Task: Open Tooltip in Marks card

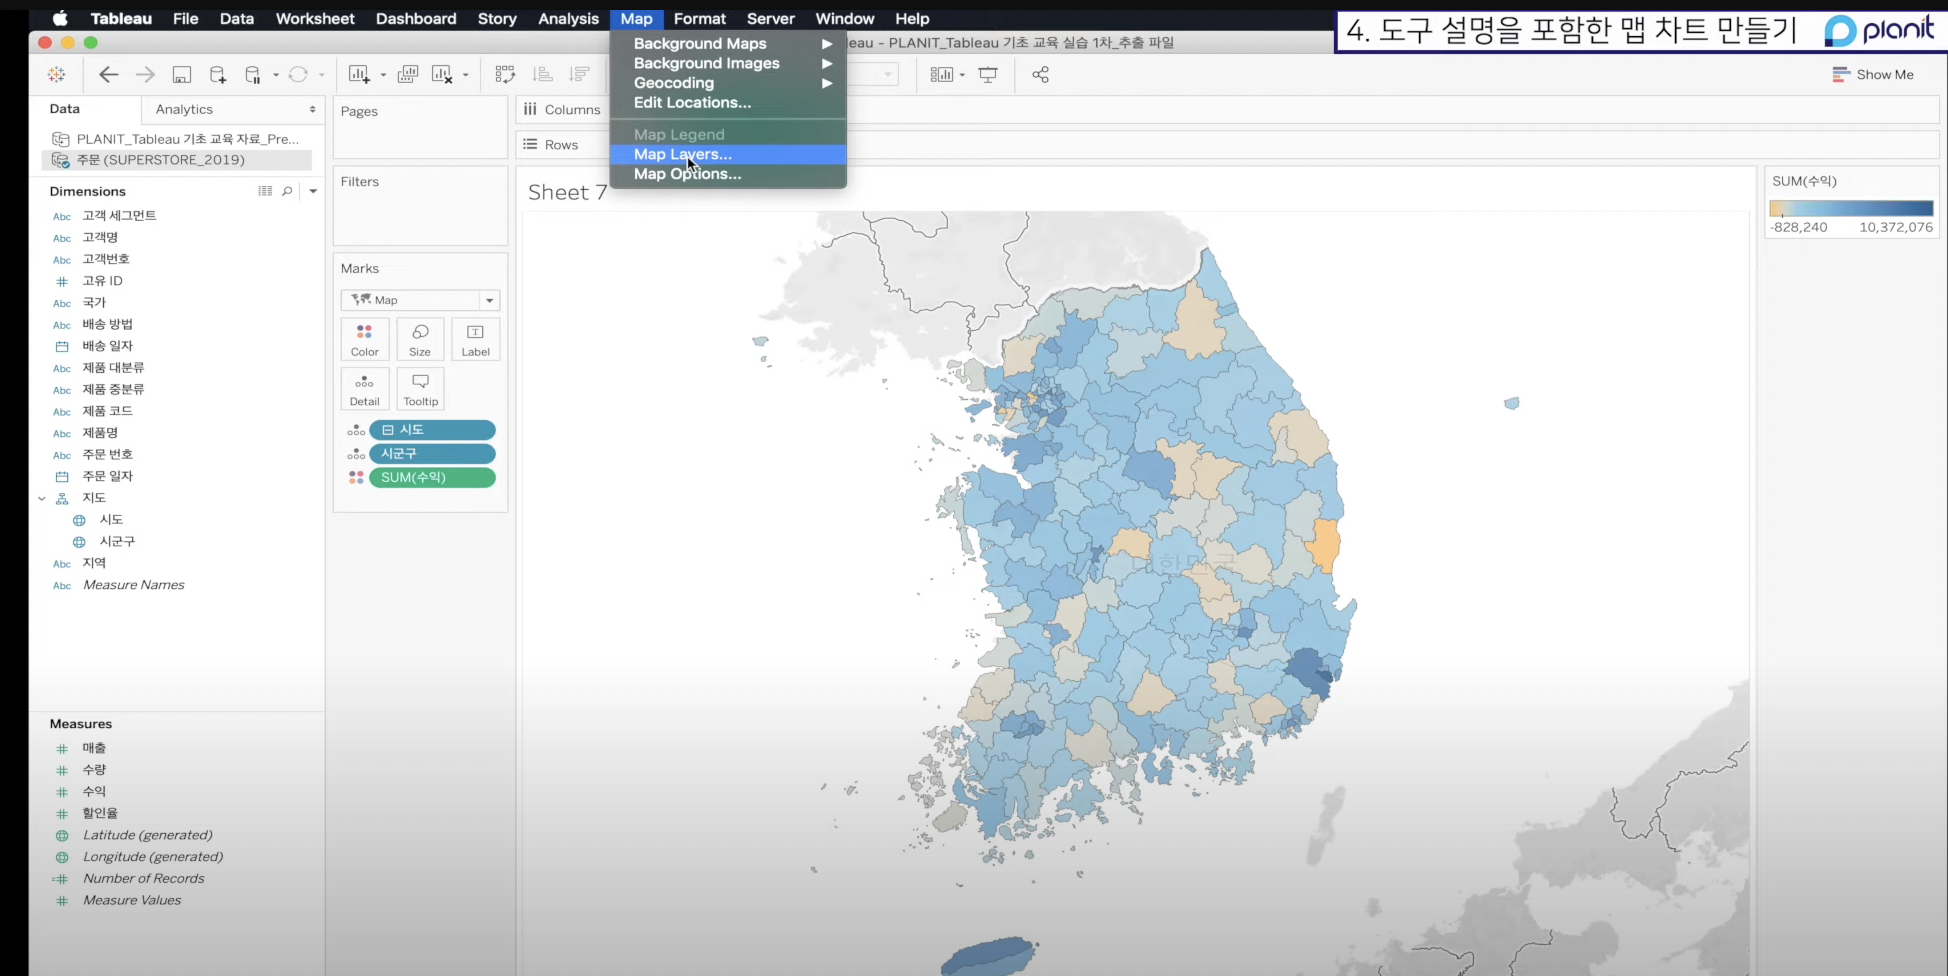Action: coord(421,389)
